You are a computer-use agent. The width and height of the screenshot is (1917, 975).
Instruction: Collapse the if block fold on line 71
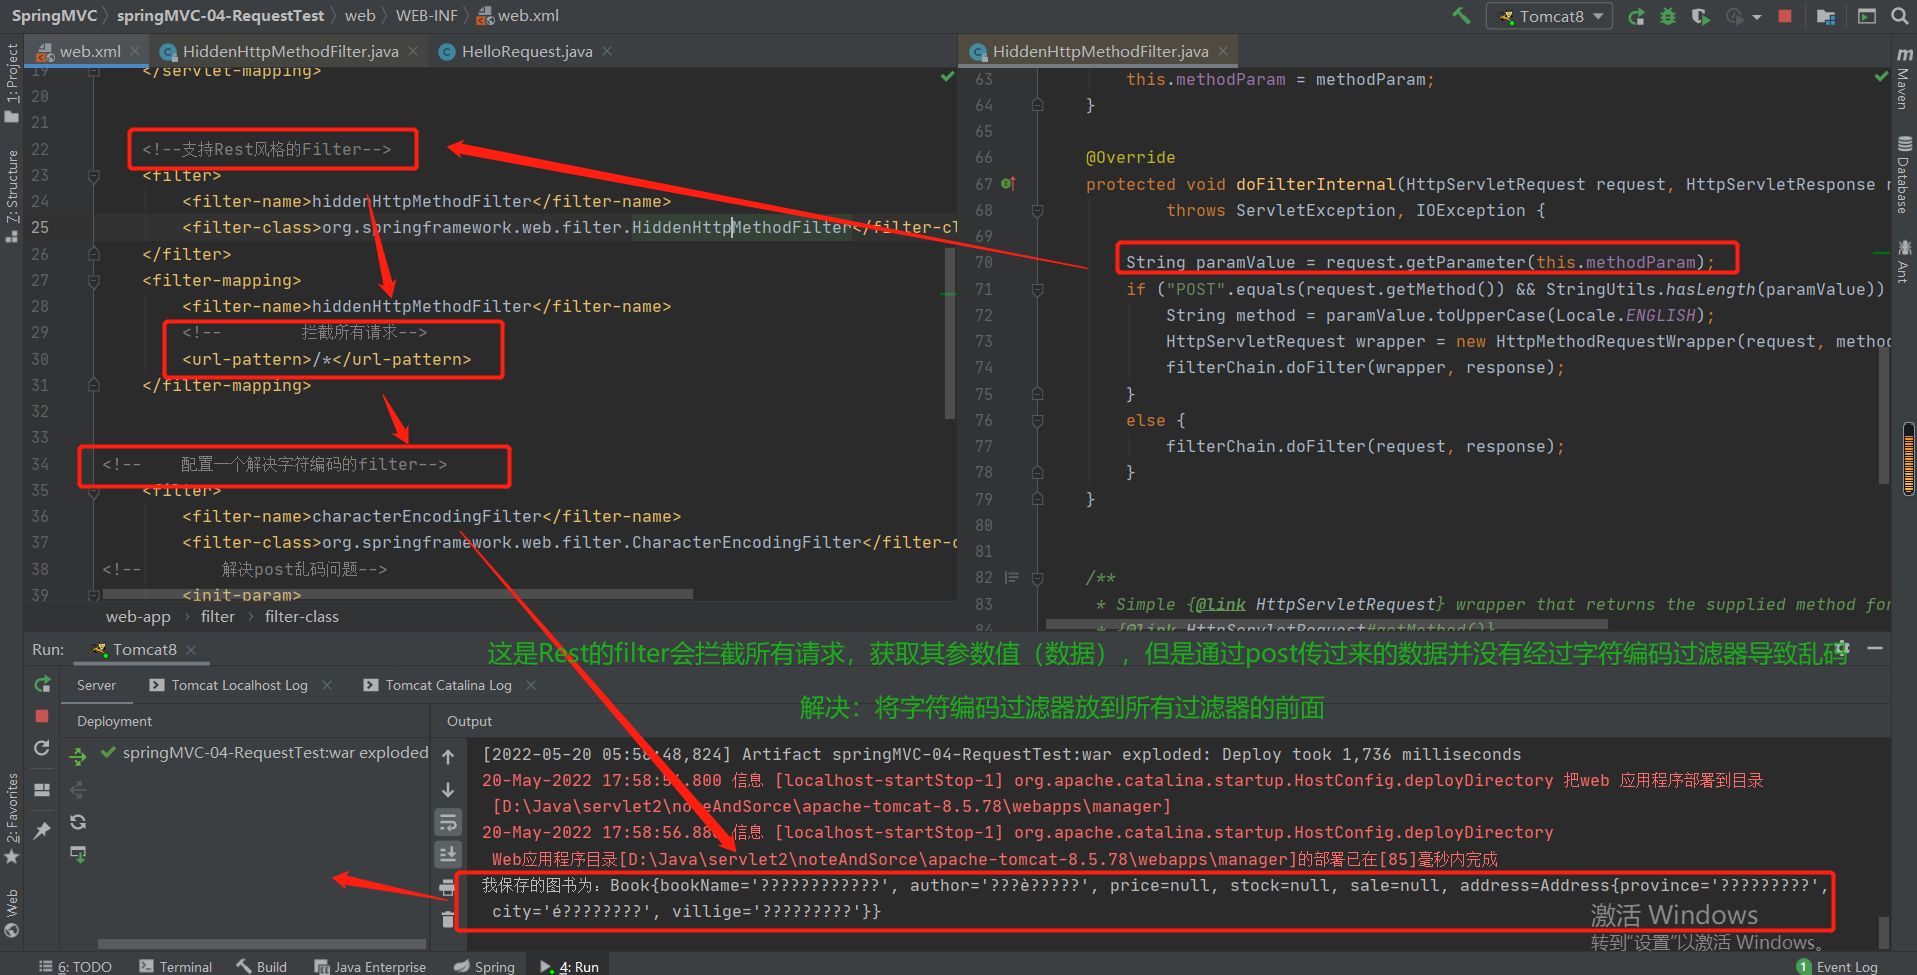[x=1038, y=289]
